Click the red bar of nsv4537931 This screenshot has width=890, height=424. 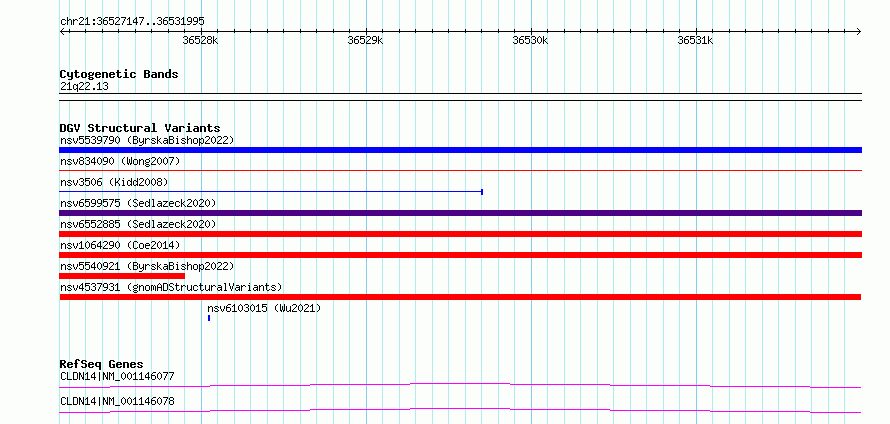tap(460, 297)
